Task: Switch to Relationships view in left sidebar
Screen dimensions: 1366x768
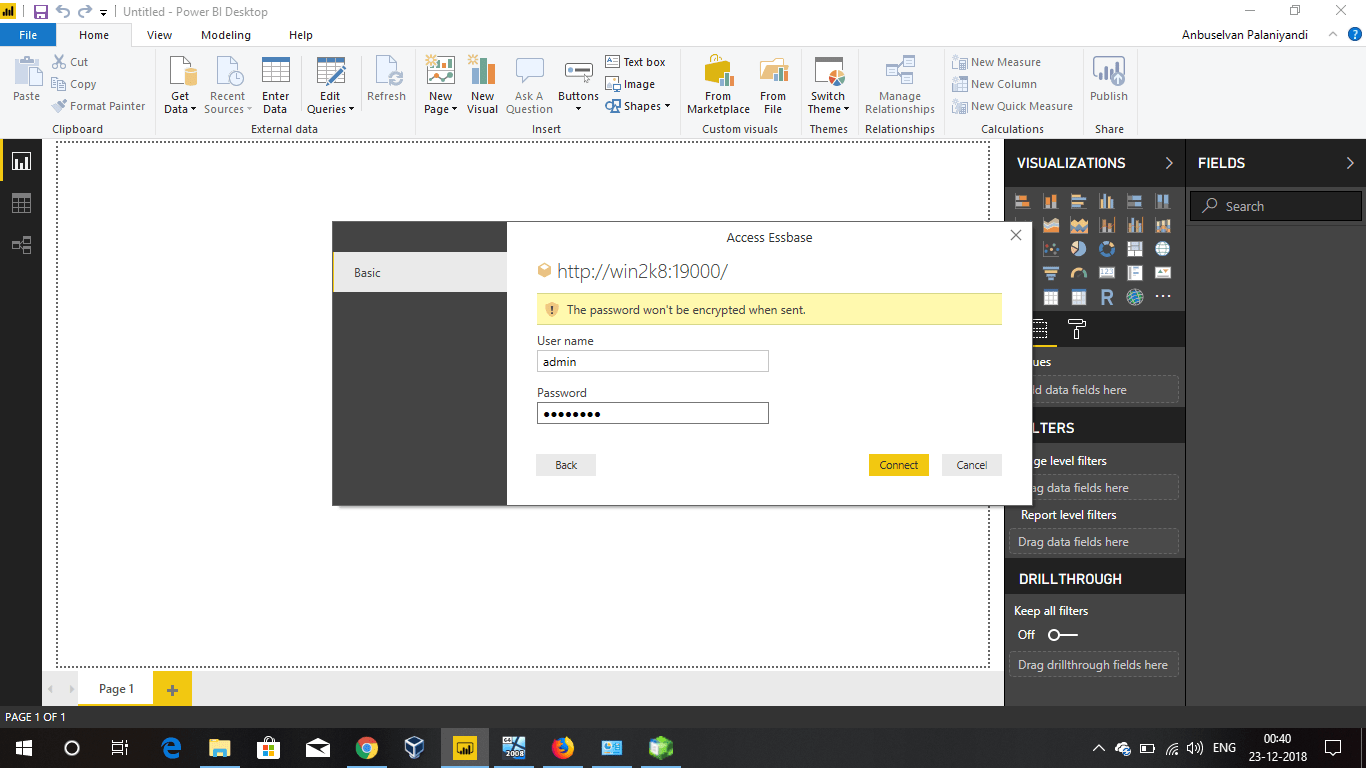Action: [21, 245]
